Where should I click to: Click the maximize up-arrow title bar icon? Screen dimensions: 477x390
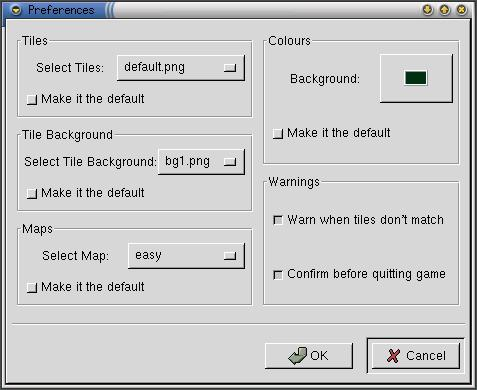tap(445, 10)
